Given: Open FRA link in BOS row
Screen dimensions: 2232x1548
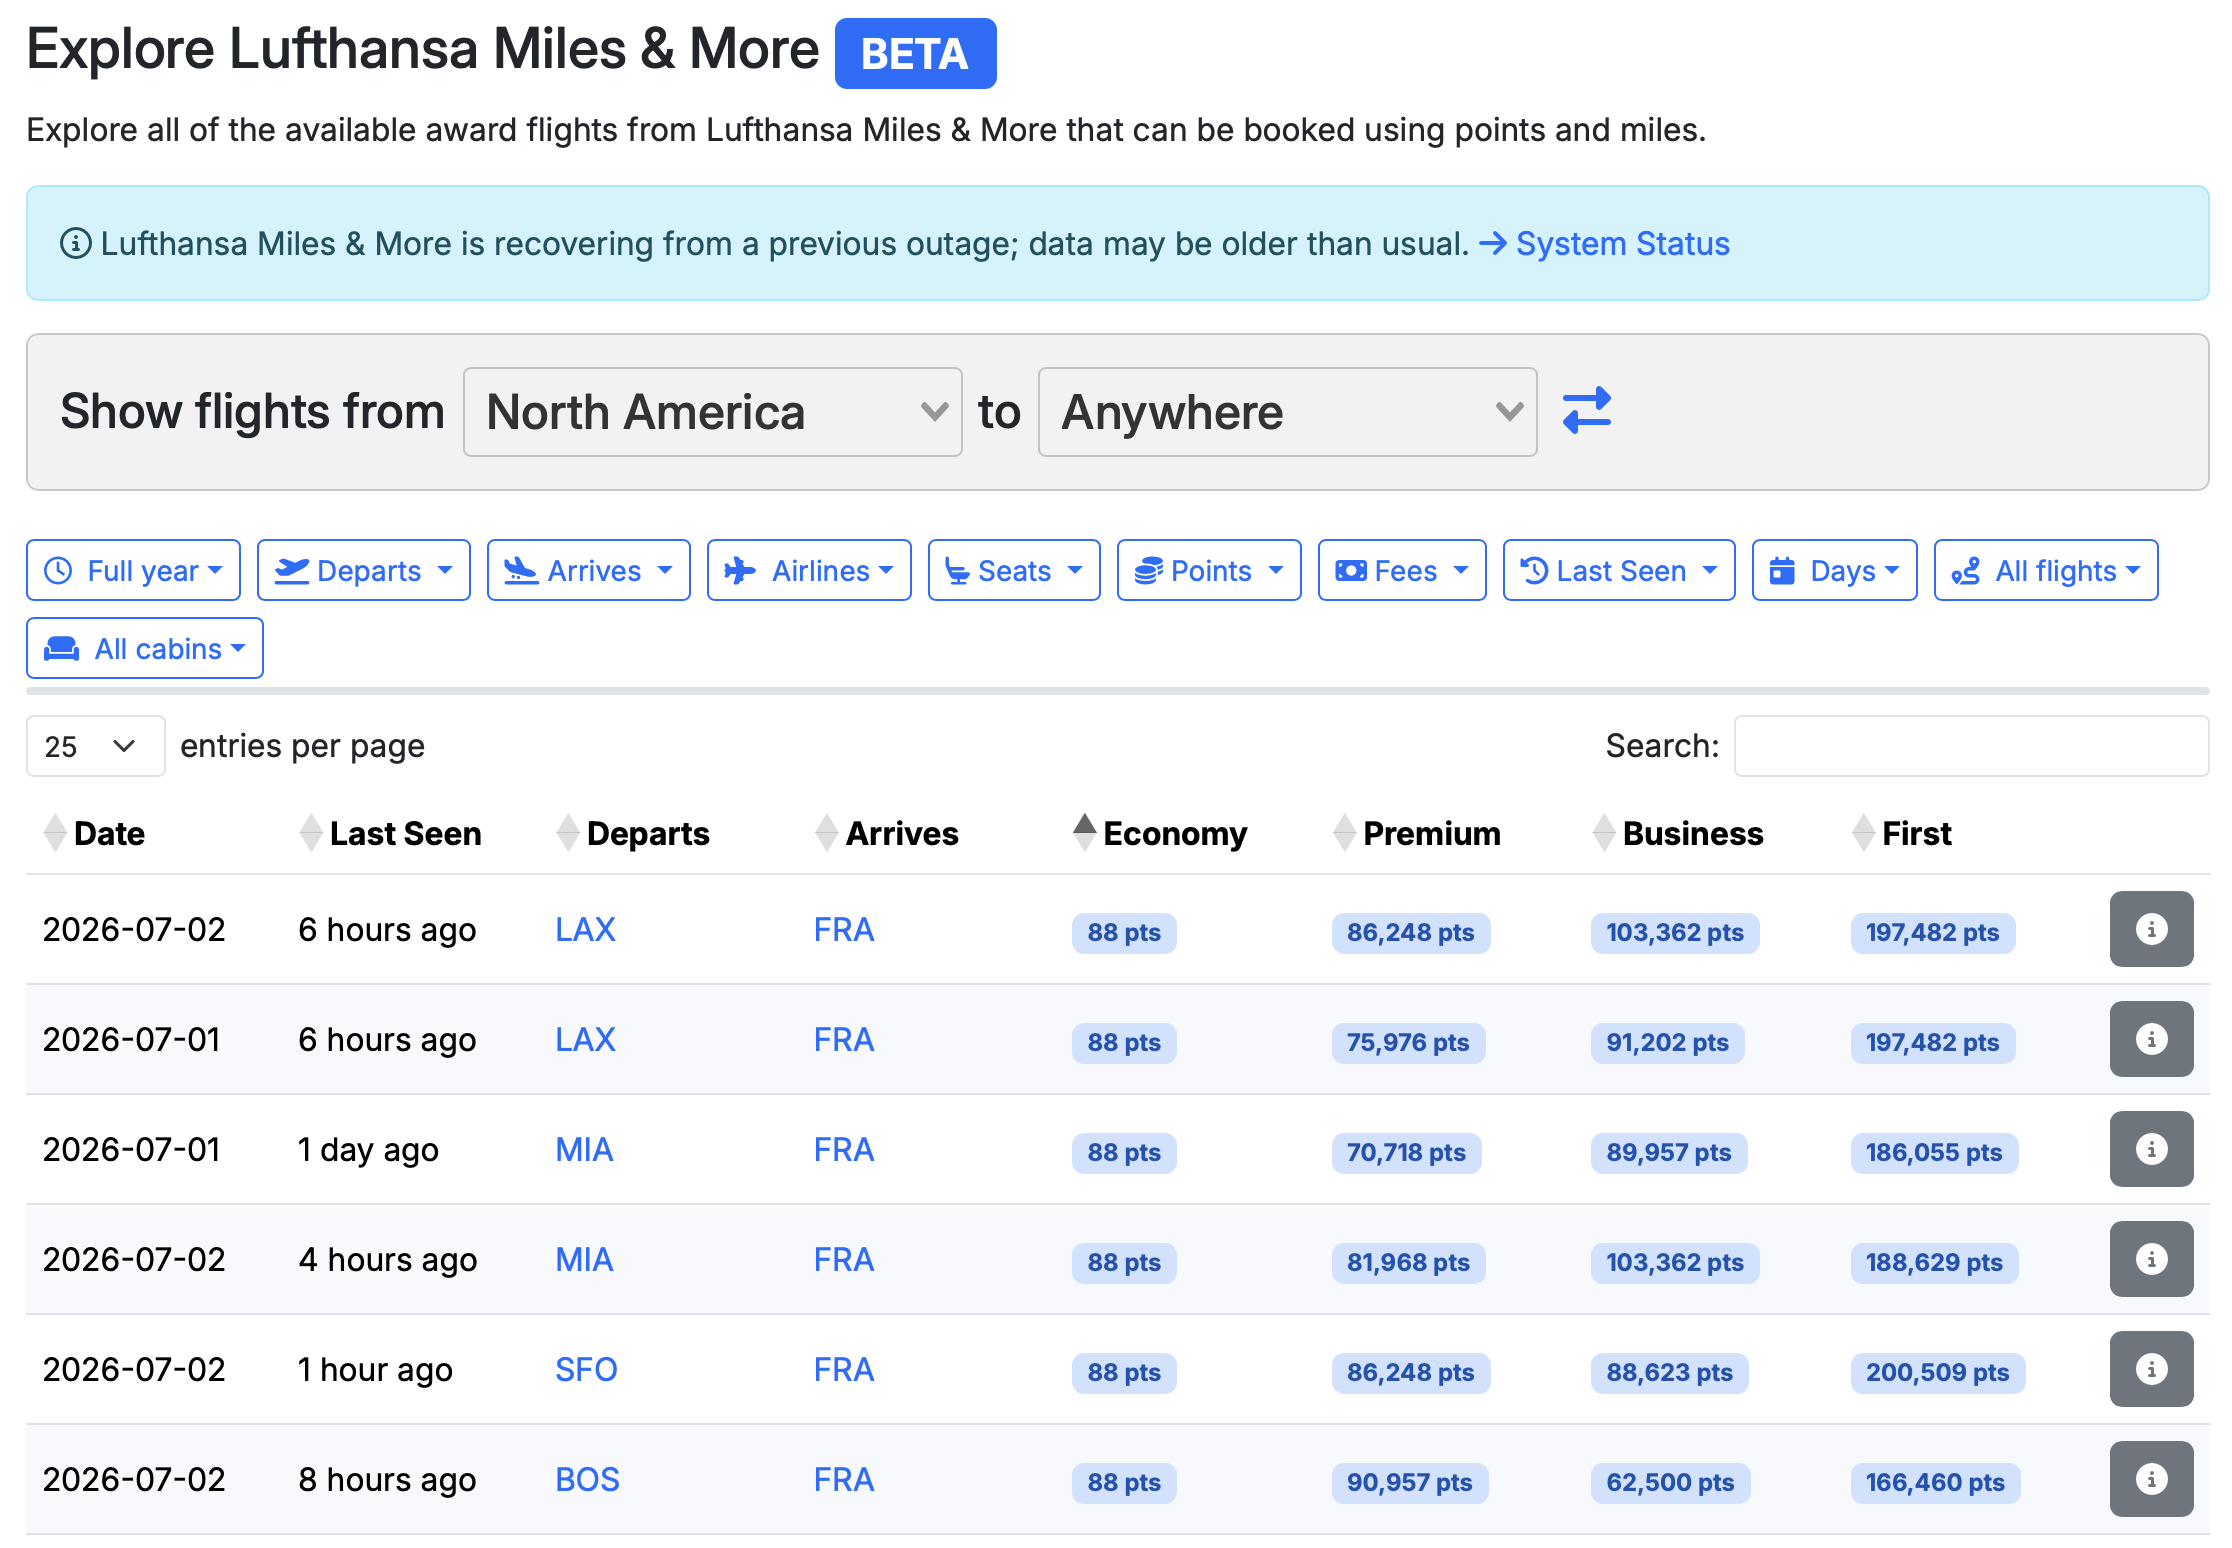Looking at the screenshot, I should (x=844, y=1479).
